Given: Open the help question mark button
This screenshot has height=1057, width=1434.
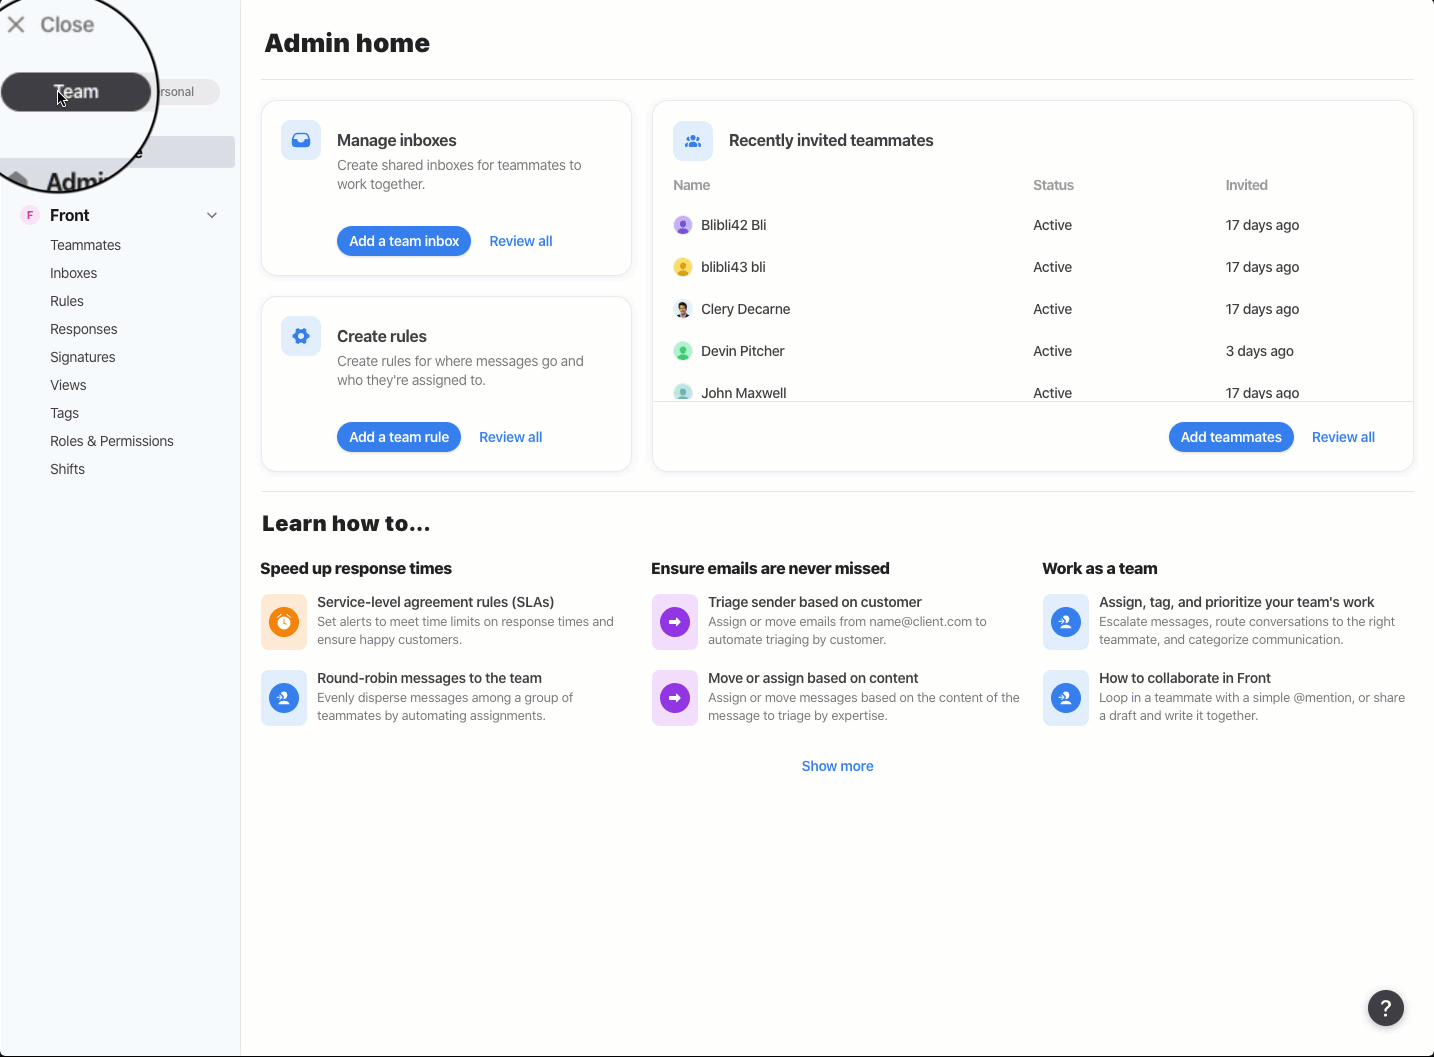Looking at the screenshot, I should click(1386, 1008).
